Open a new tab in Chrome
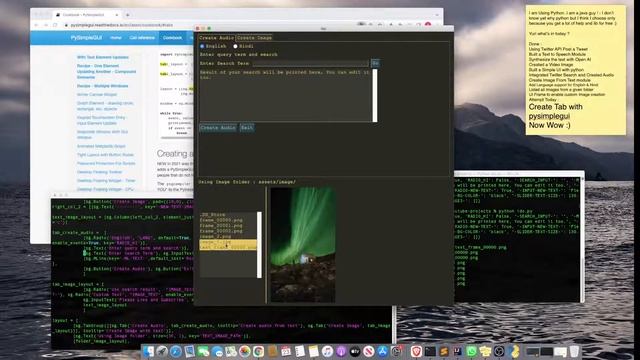This screenshot has width=640, height=360. click(x=128, y=15)
